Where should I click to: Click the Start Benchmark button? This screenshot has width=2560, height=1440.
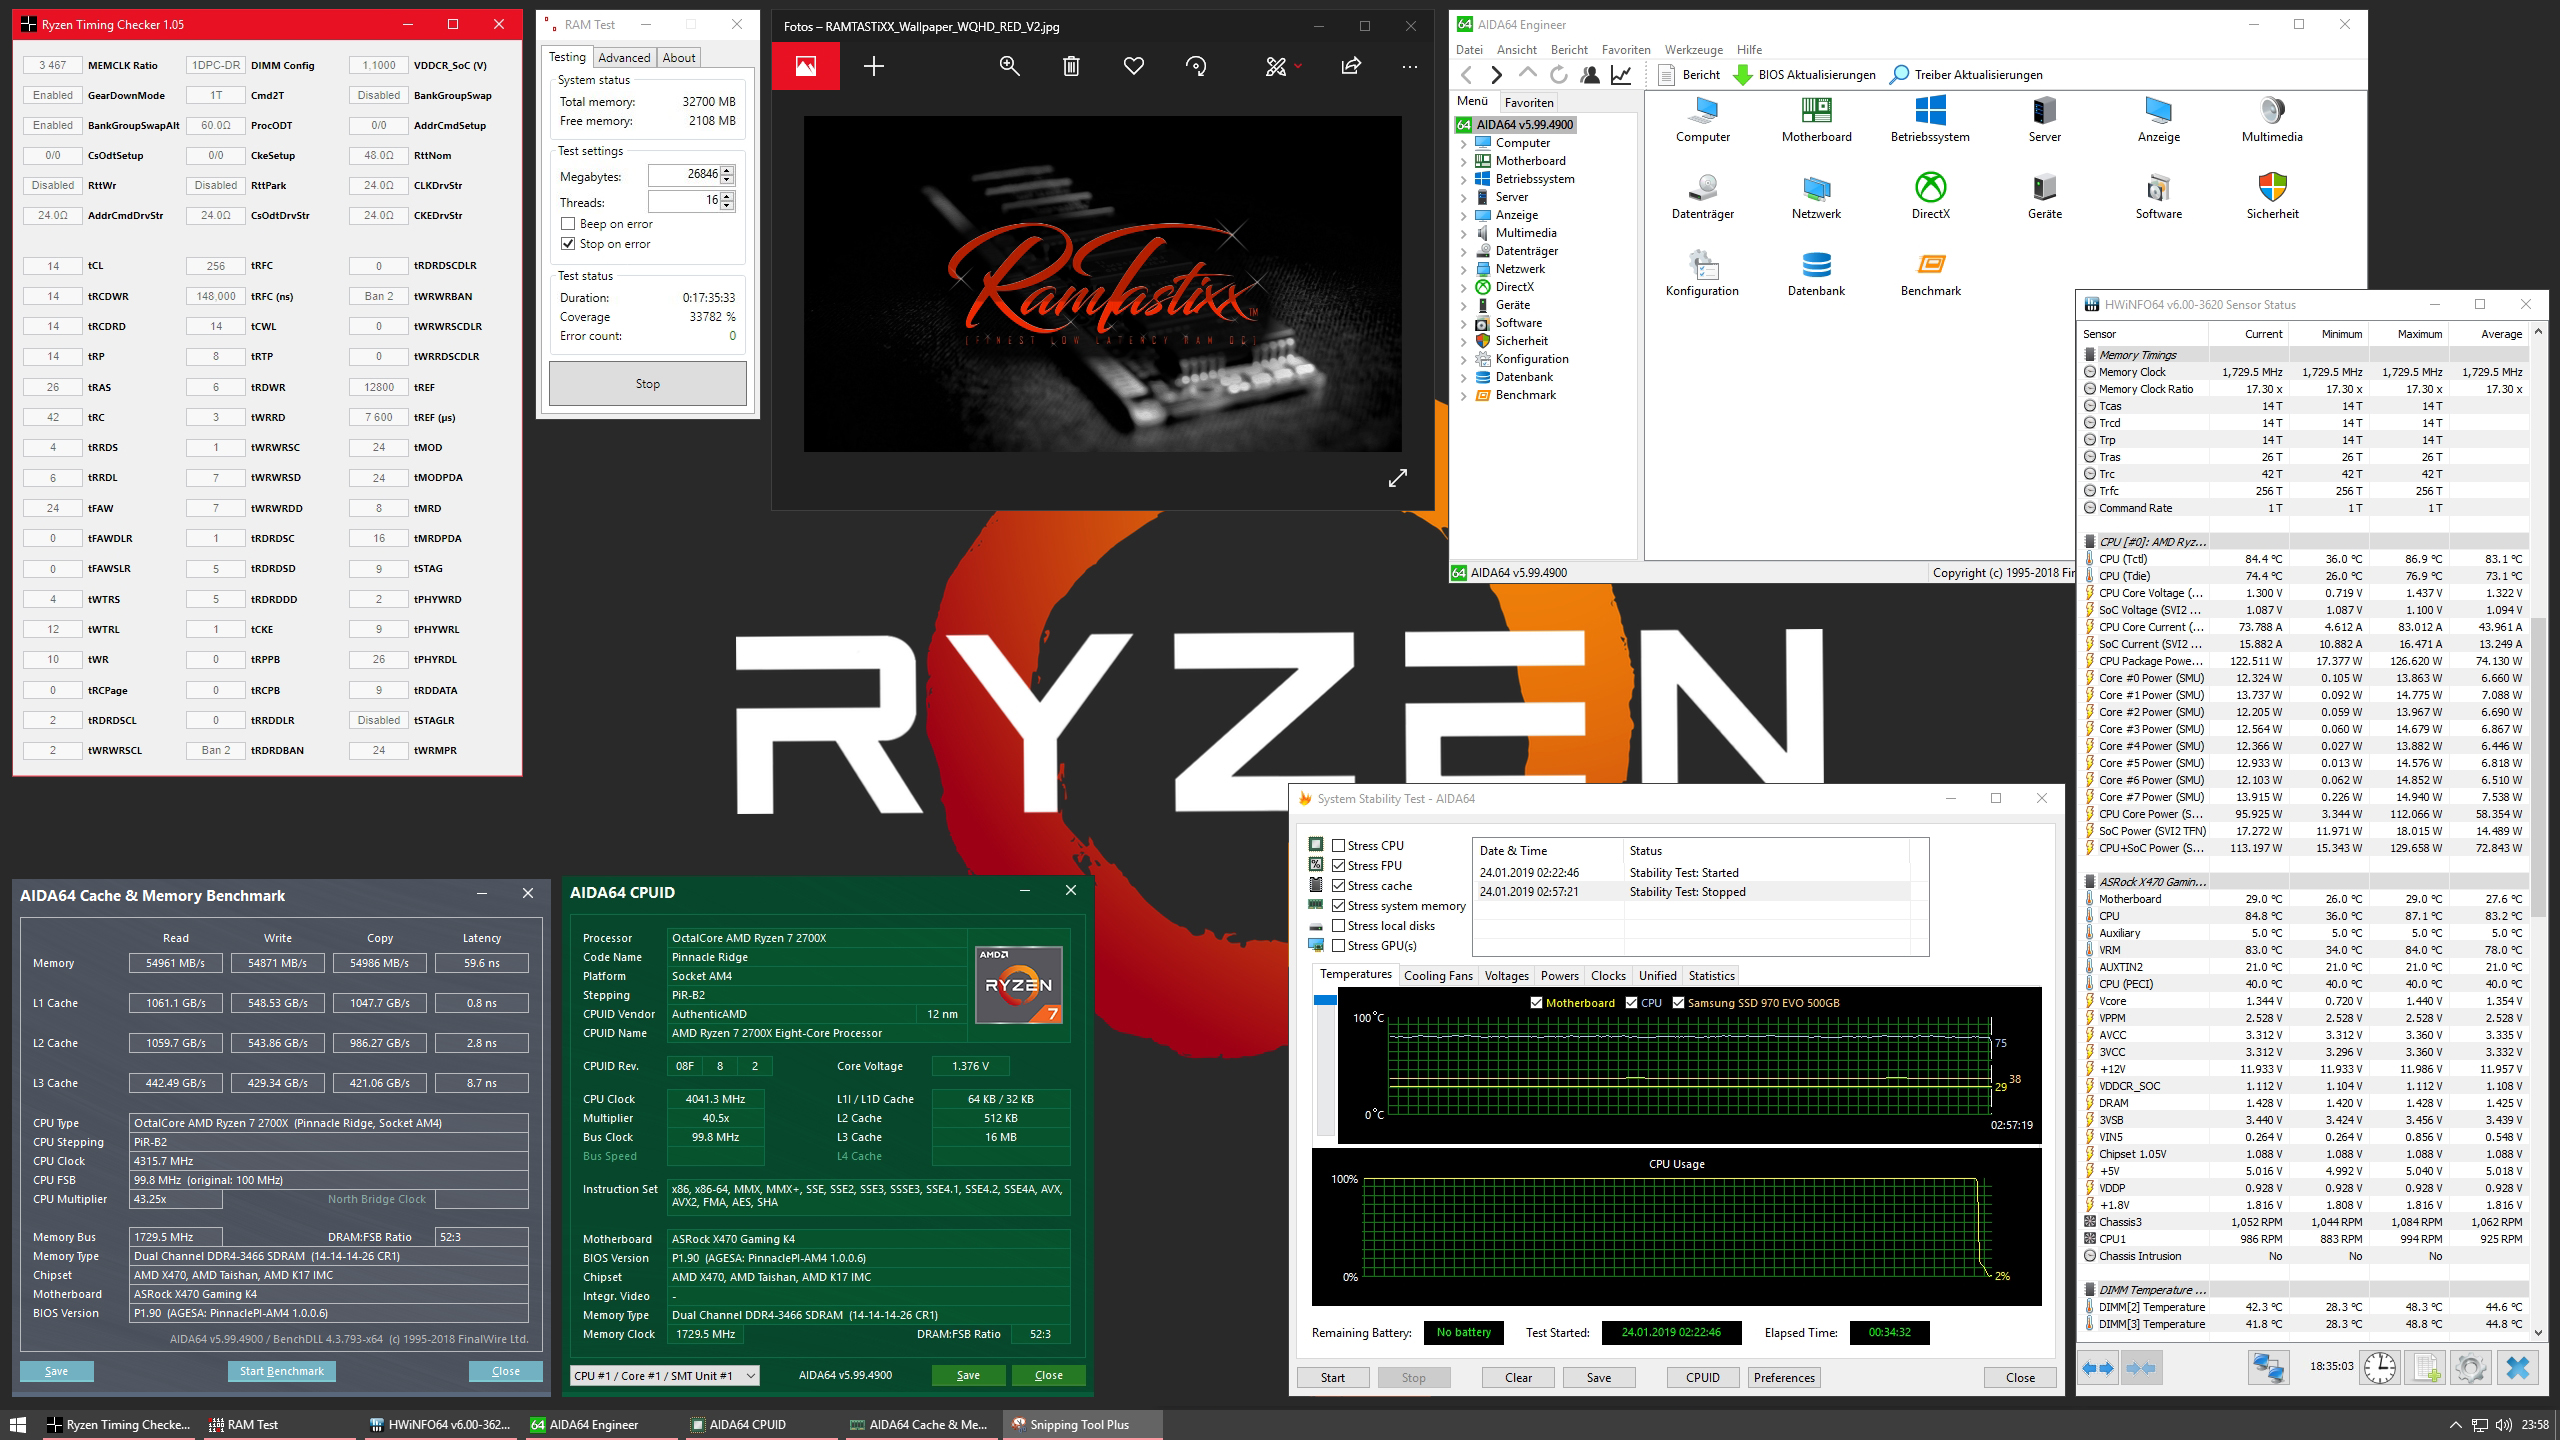(282, 1371)
